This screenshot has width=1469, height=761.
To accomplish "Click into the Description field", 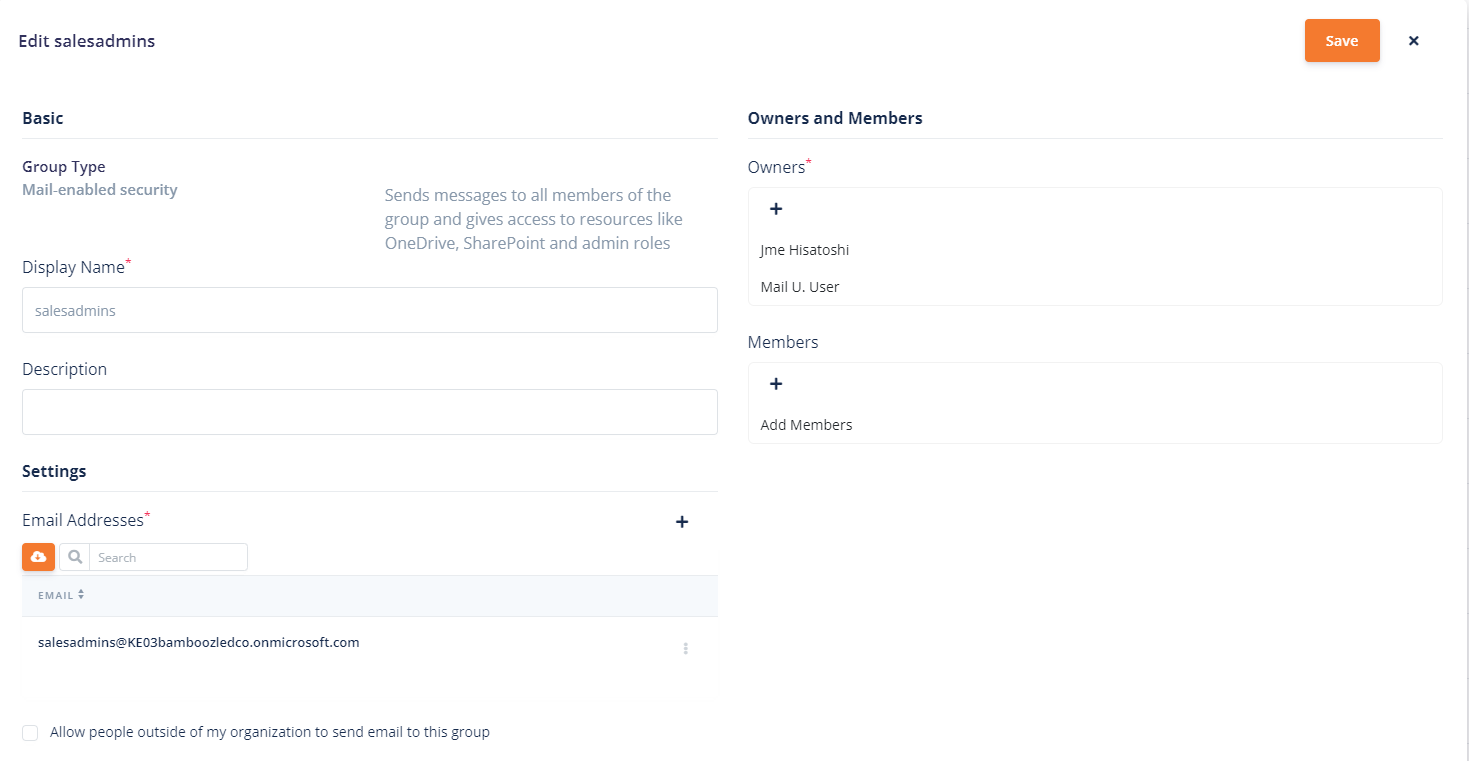I will [369, 412].
